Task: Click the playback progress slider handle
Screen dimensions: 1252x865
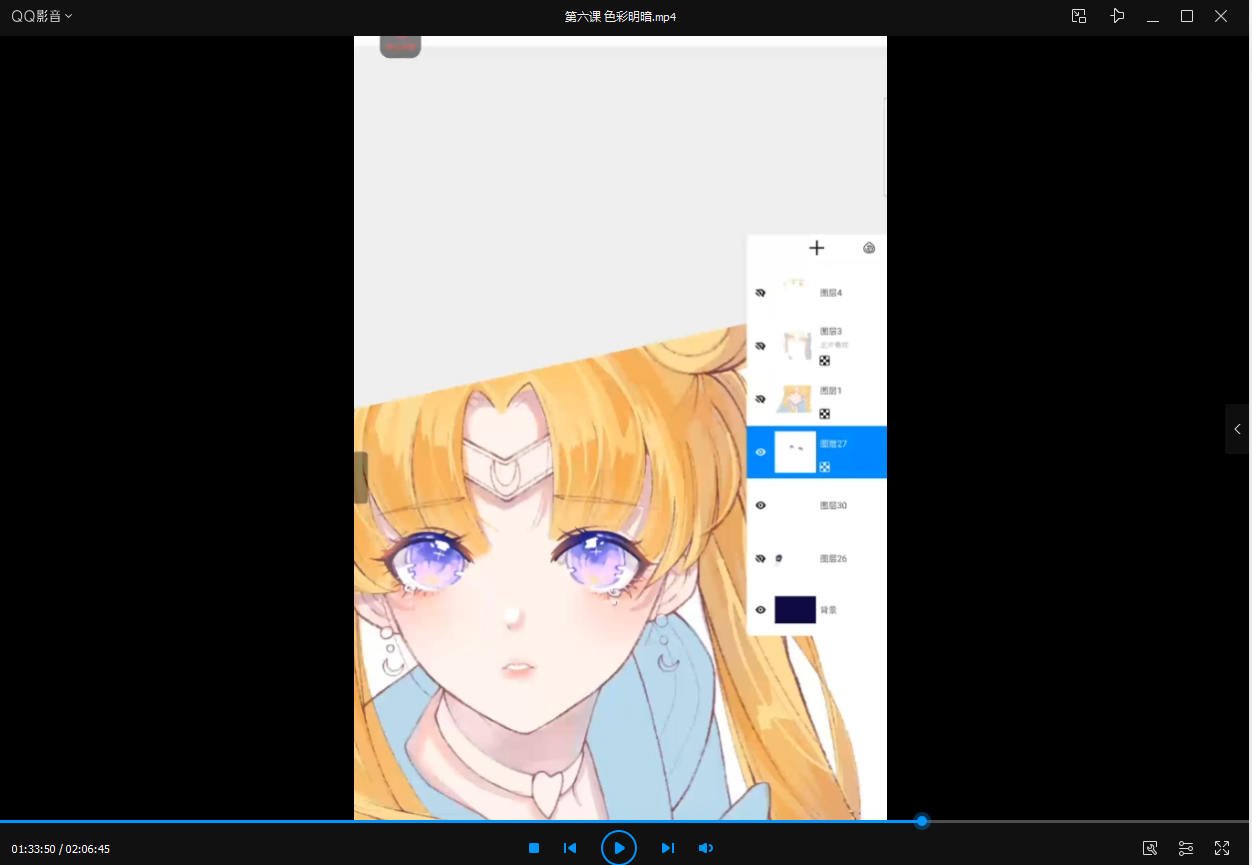Action: [922, 821]
